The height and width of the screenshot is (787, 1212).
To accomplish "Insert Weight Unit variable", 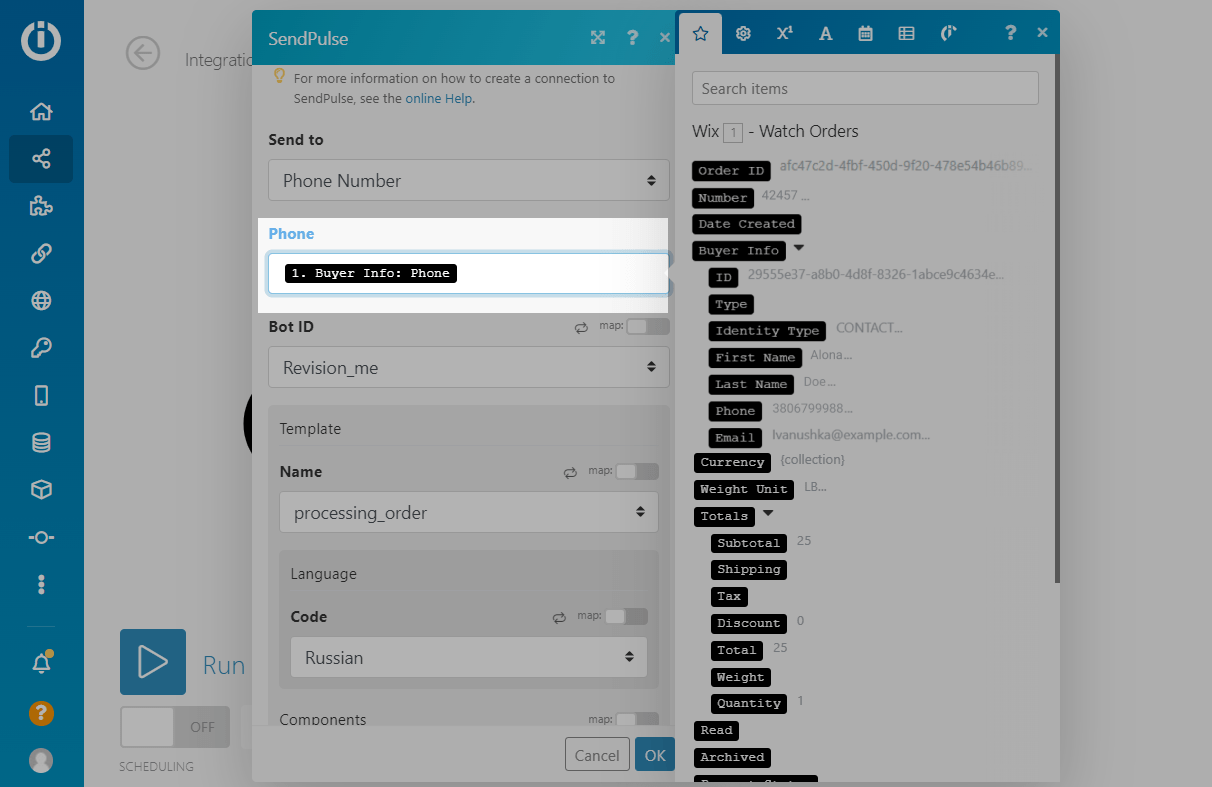I will tap(744, 490).
